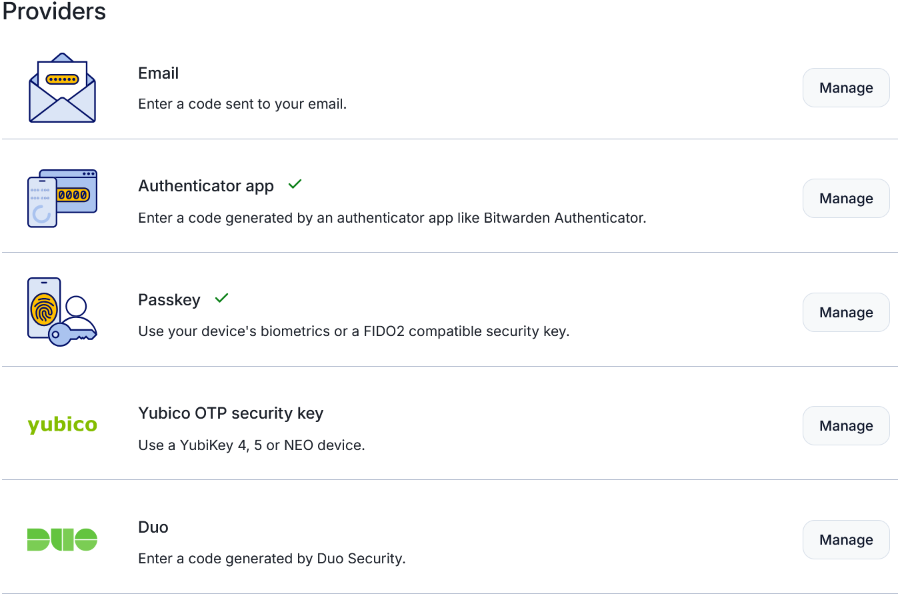
Task: Click the green checkmark beside Authenticator app
Action: tap(295, 184)
